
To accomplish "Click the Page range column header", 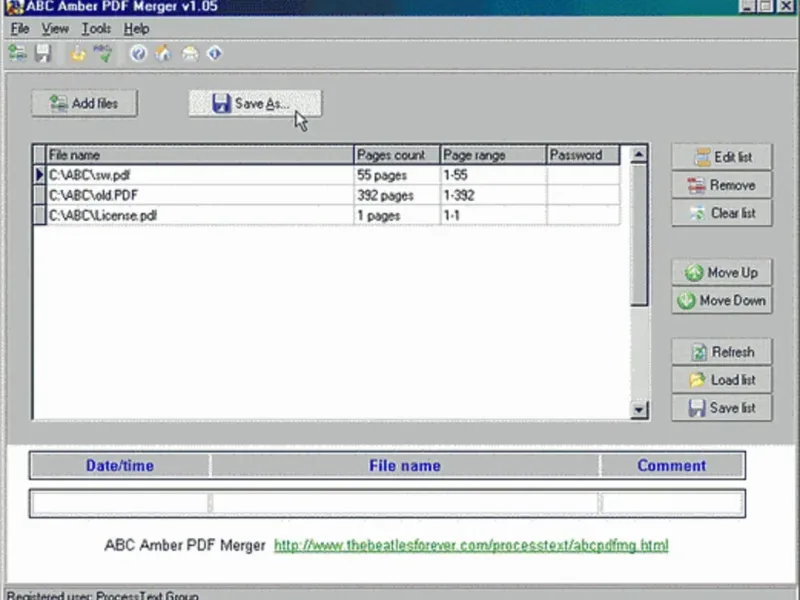I will [x=493, y=155].
